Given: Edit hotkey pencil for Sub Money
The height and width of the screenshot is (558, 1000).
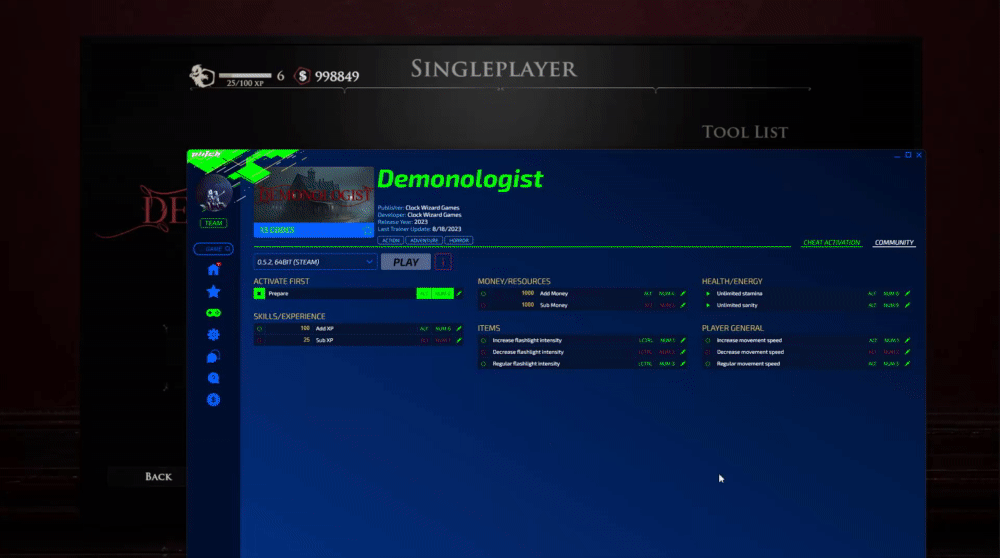Looking at the screenshot, I should [683, 305].
